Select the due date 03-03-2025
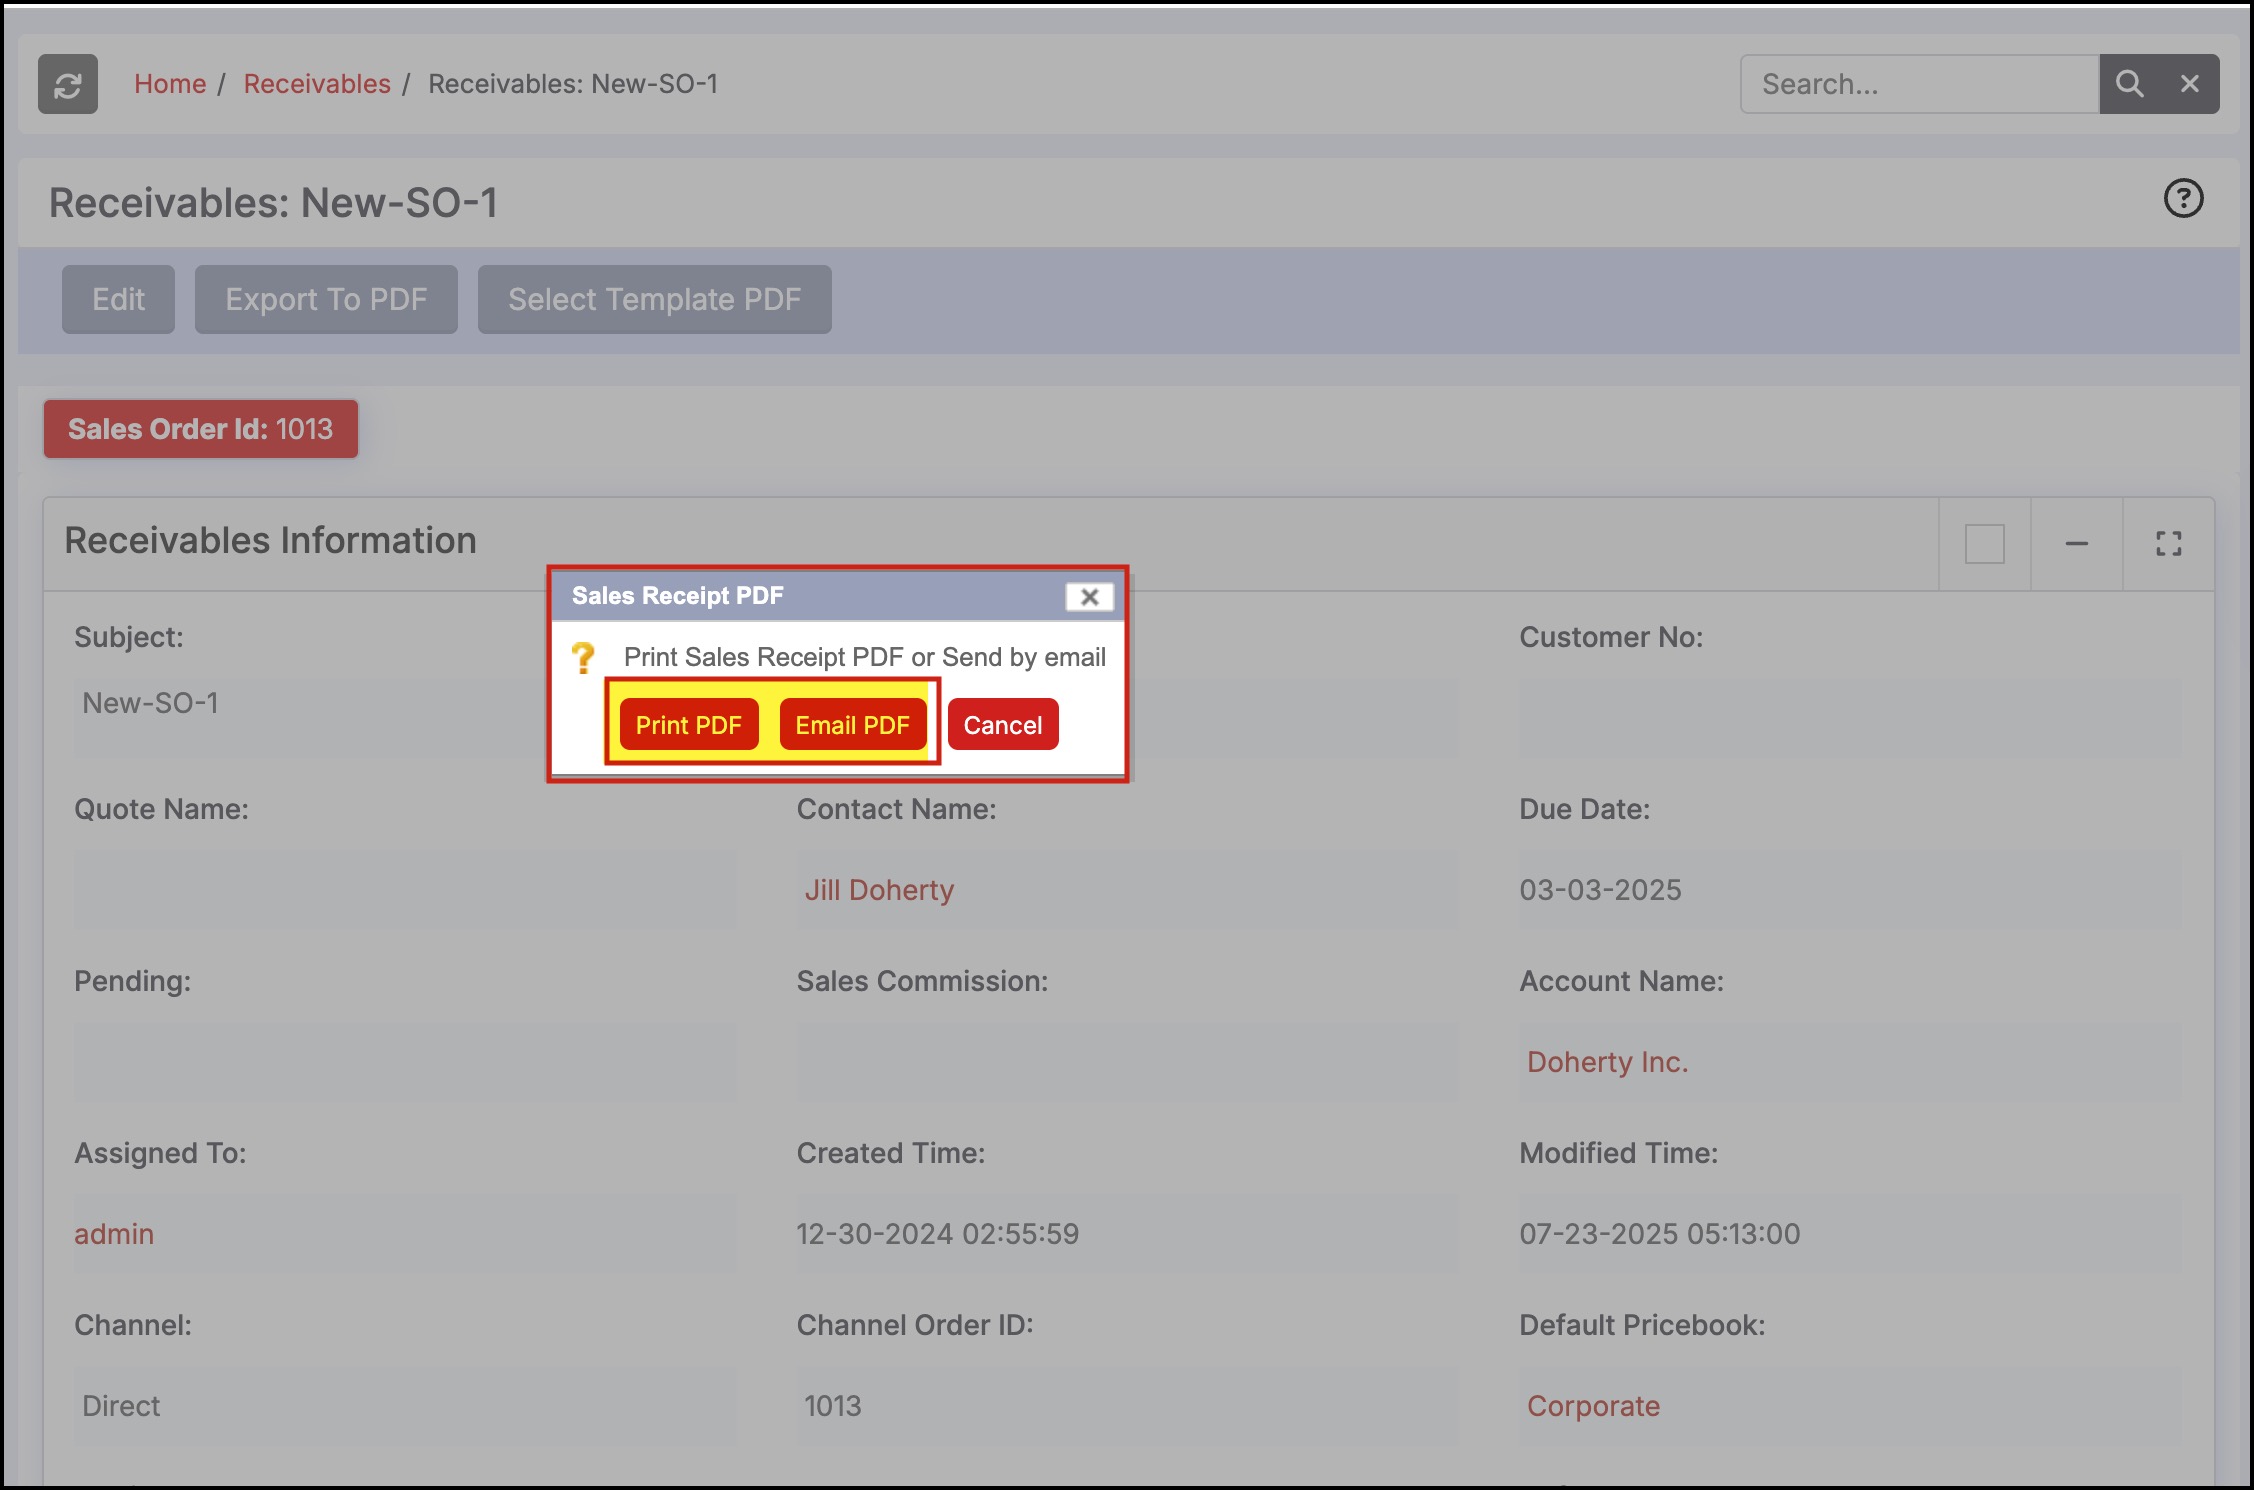Viewport: 2254px width, 1490px height. click(1600, 890)
